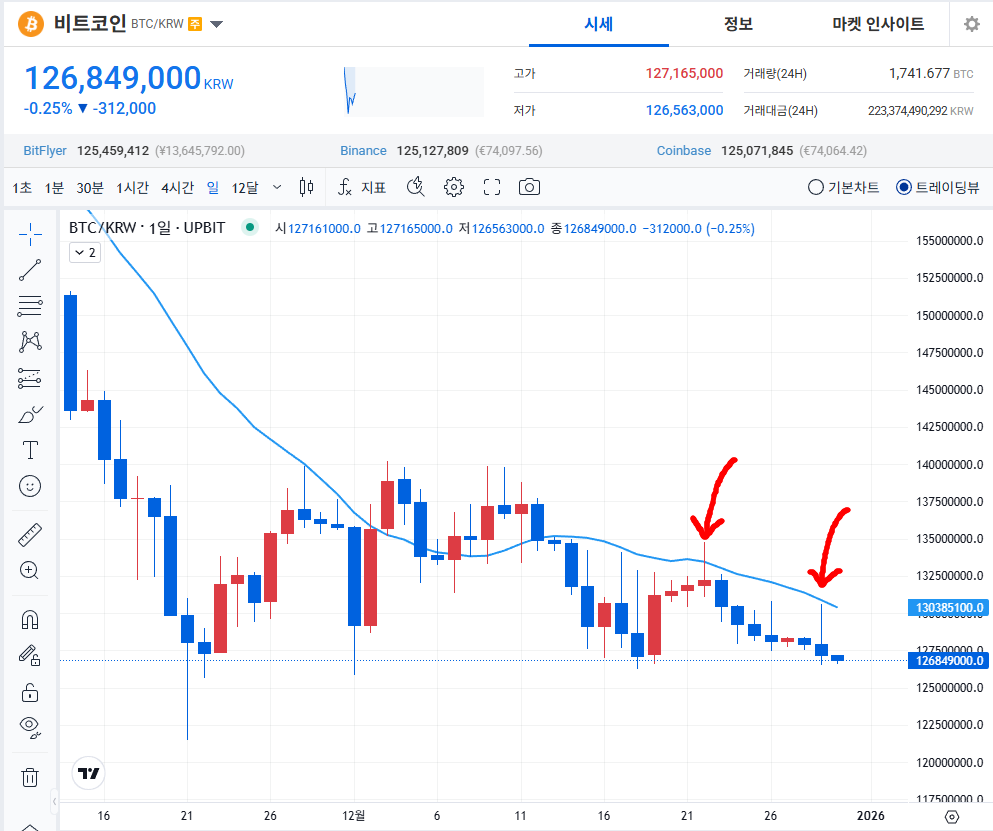Take a chart snapshot with camera icon

(529, 187)
